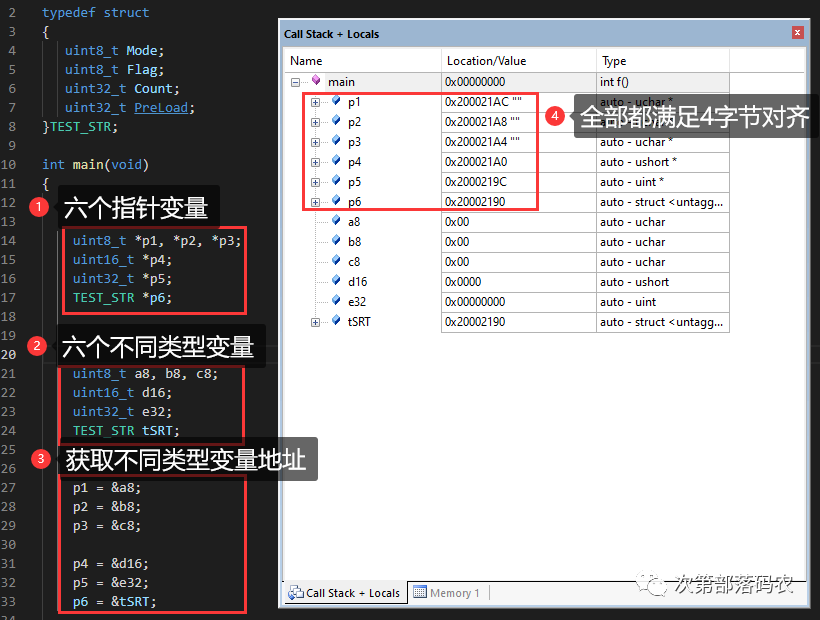Click 'p4 = &d16;' code line

[x=110, y=564]
